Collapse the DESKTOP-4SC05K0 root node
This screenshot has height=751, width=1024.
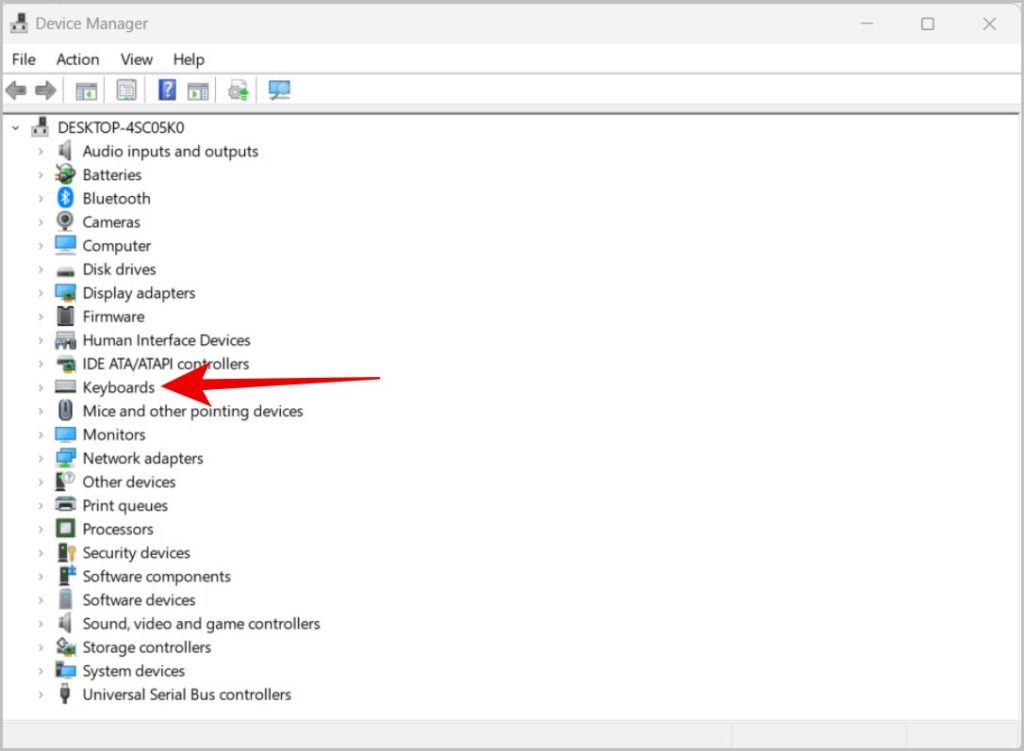(15, 128)
